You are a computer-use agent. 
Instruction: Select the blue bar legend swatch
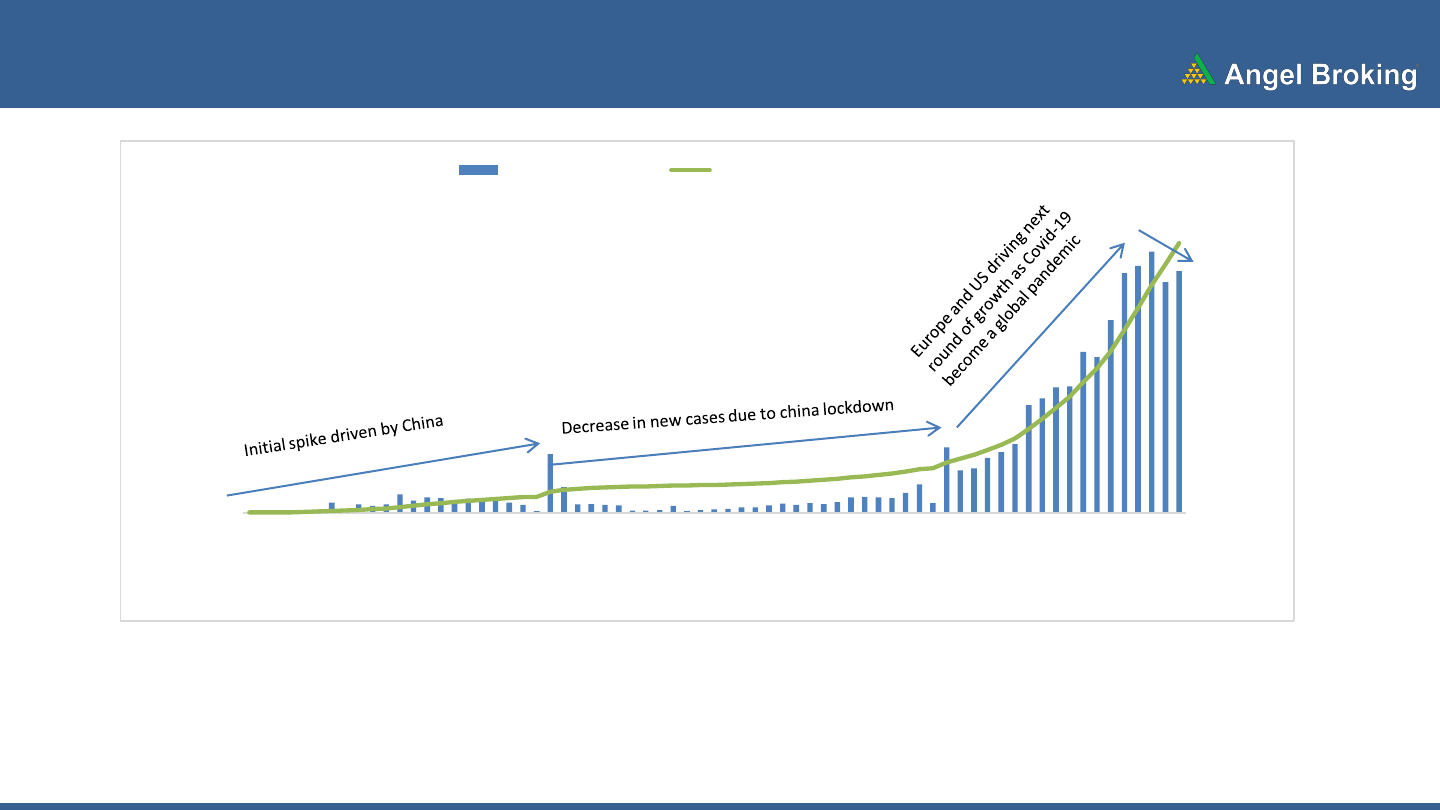[478, 170]
